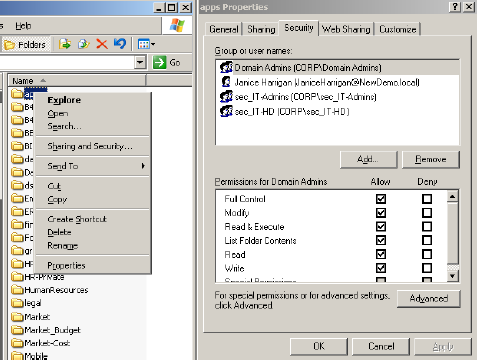Click the Add... button

tap(368, 159)
